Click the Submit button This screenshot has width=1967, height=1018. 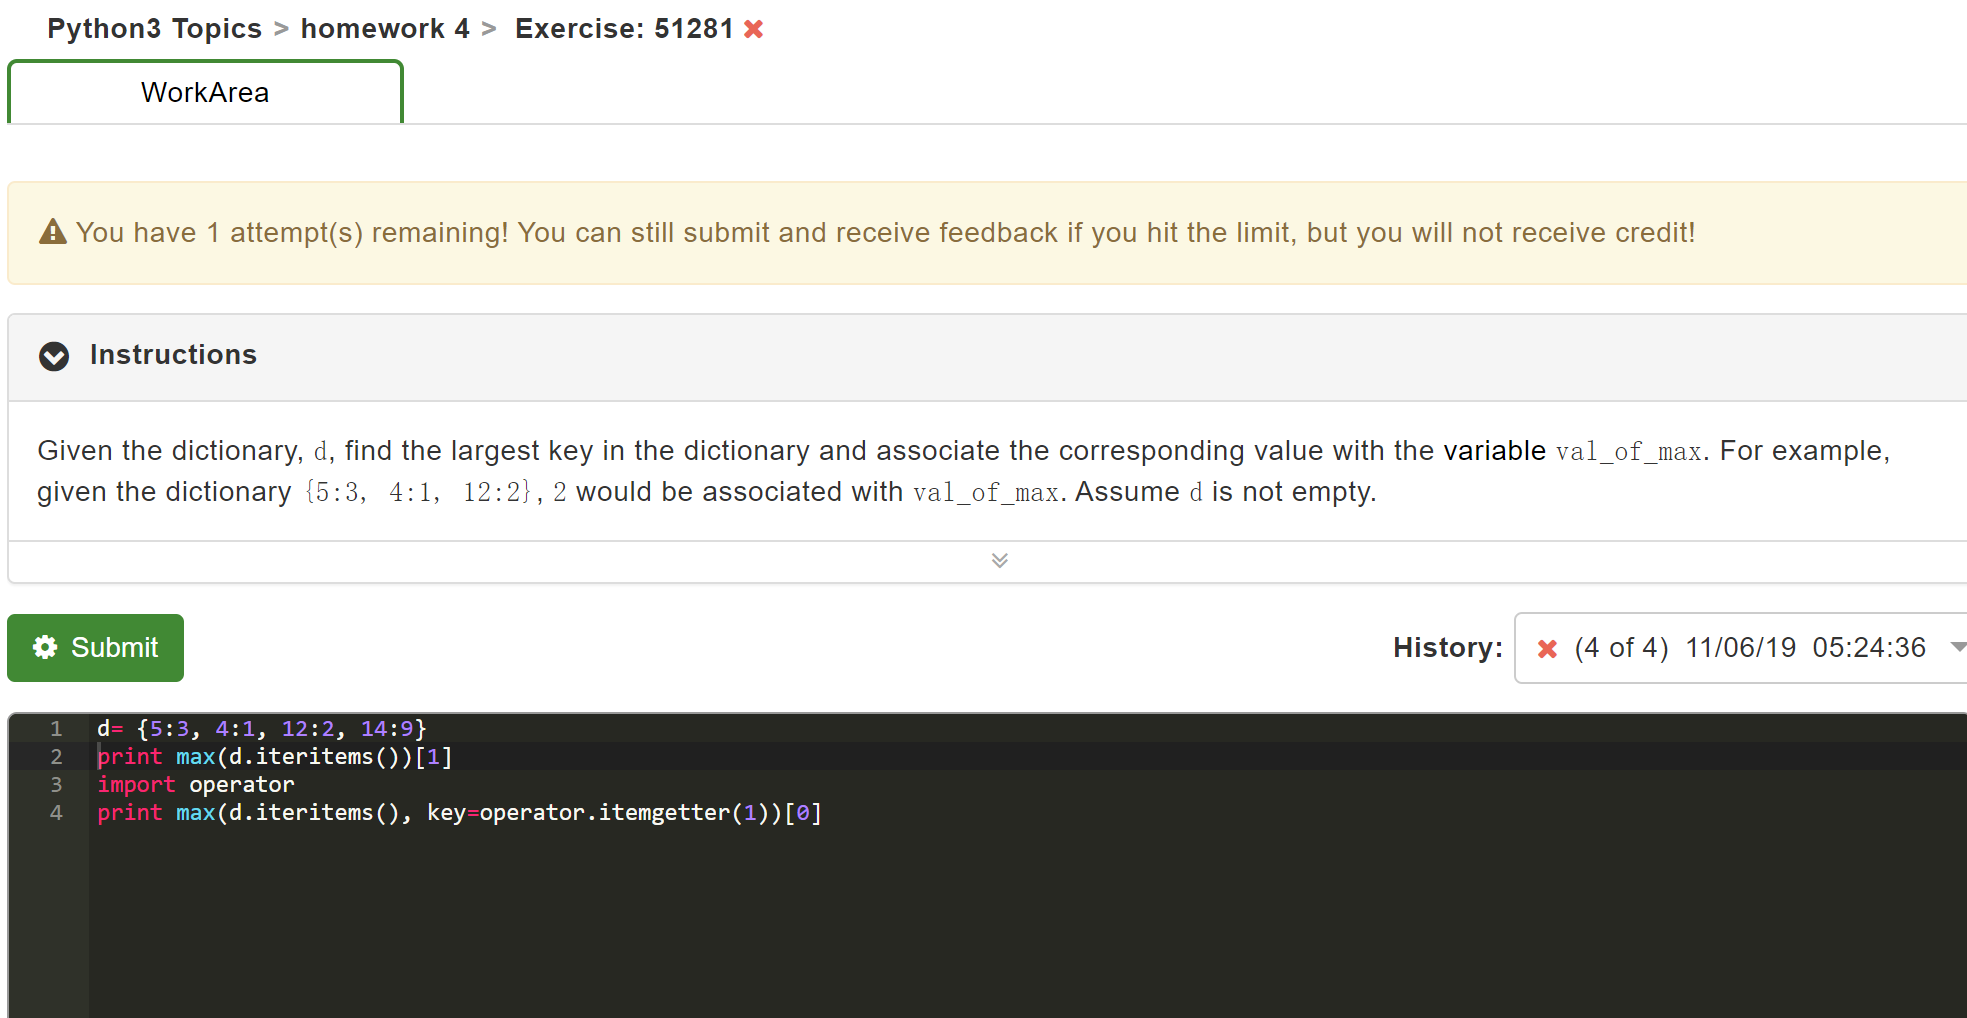pos(95,647)
